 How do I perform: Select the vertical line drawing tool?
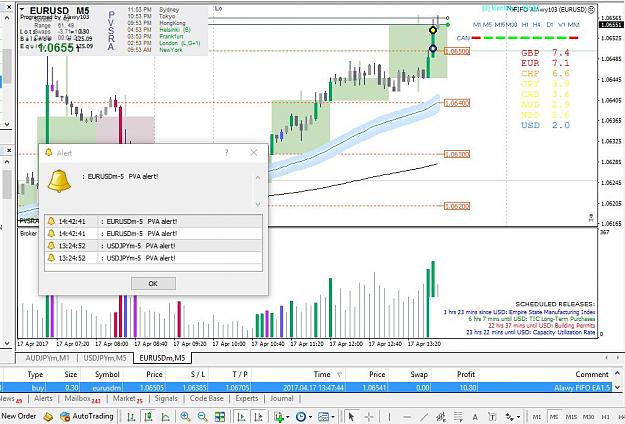point(389,417)
